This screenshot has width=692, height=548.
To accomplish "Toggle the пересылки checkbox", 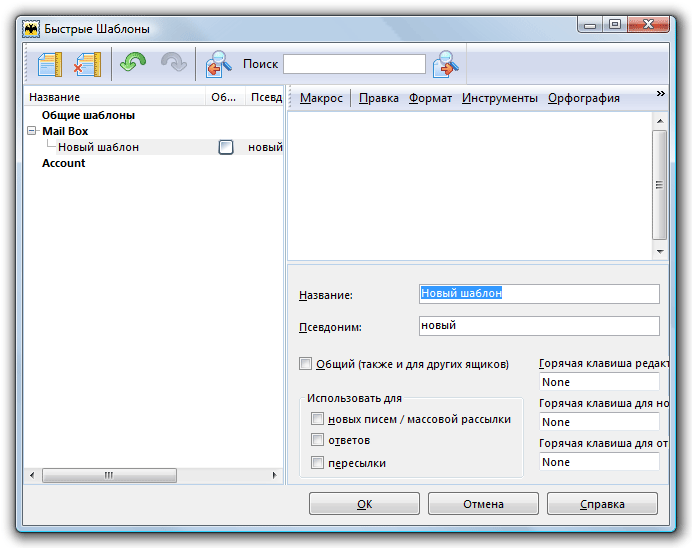I will 317,462.
